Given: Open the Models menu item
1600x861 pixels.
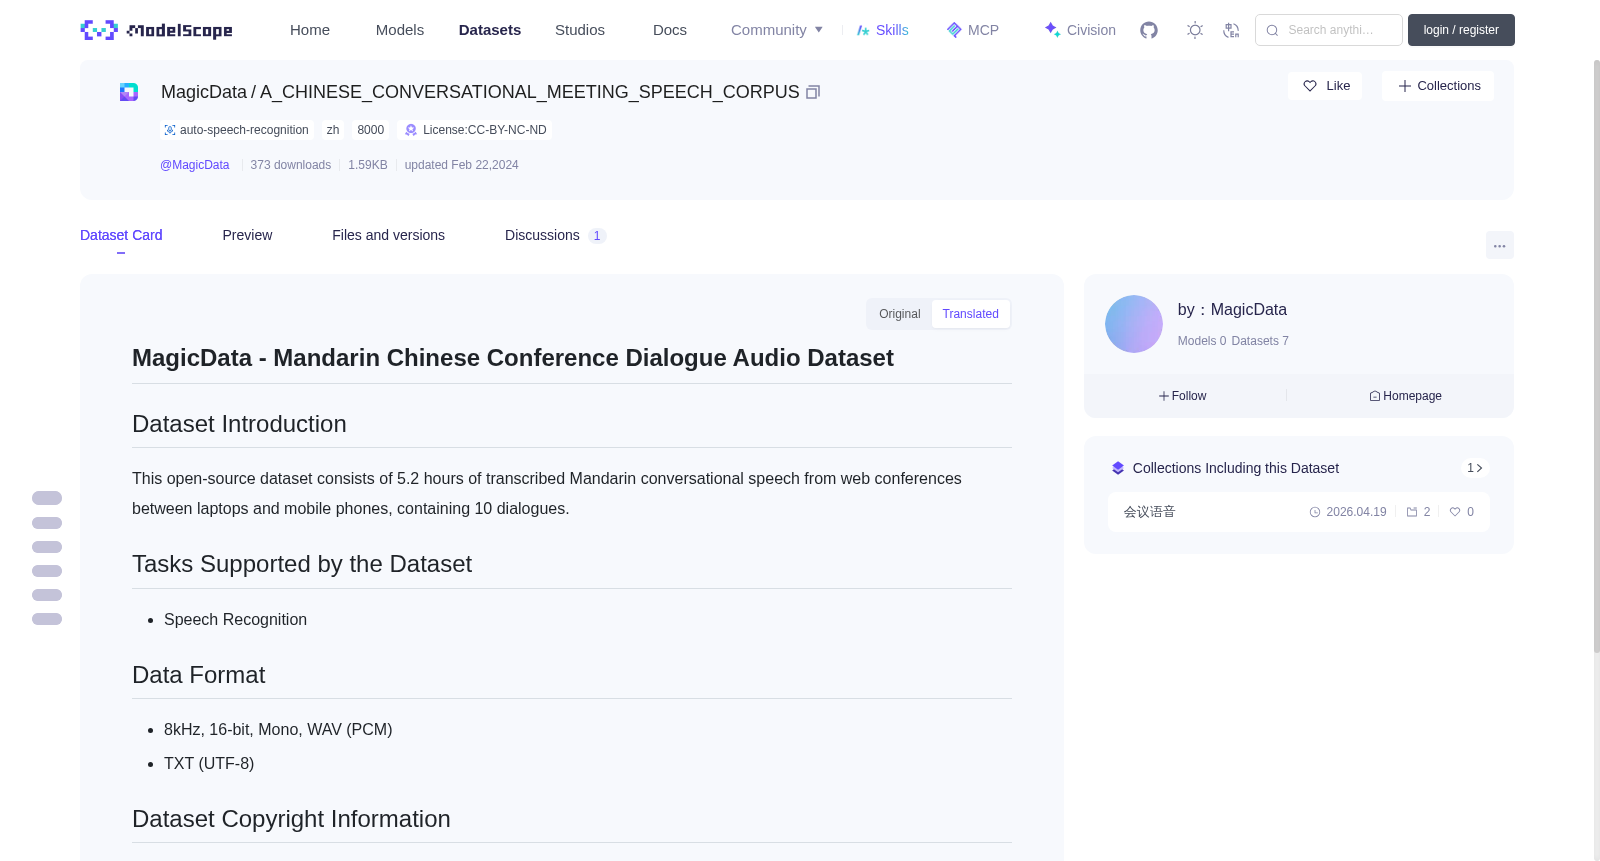Looking at the screenshot, I should pos(400,30).
